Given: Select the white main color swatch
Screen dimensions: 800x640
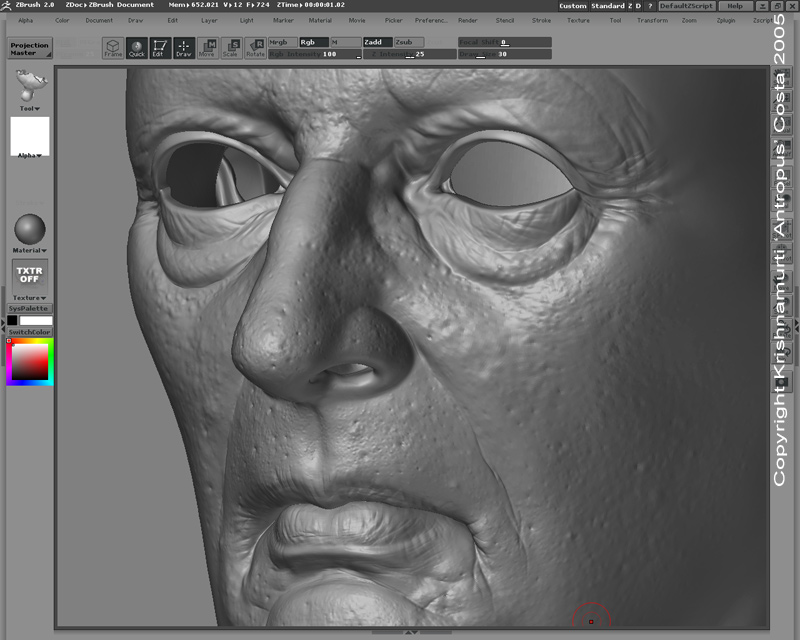Looking at the screenshot, I should click(x=36, y=321).
